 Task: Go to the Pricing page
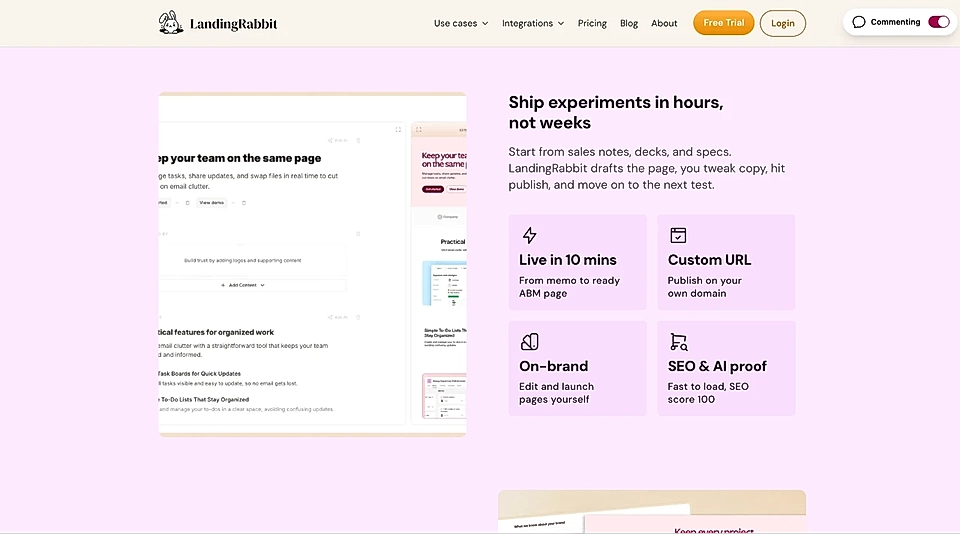[x=592, y=23]
